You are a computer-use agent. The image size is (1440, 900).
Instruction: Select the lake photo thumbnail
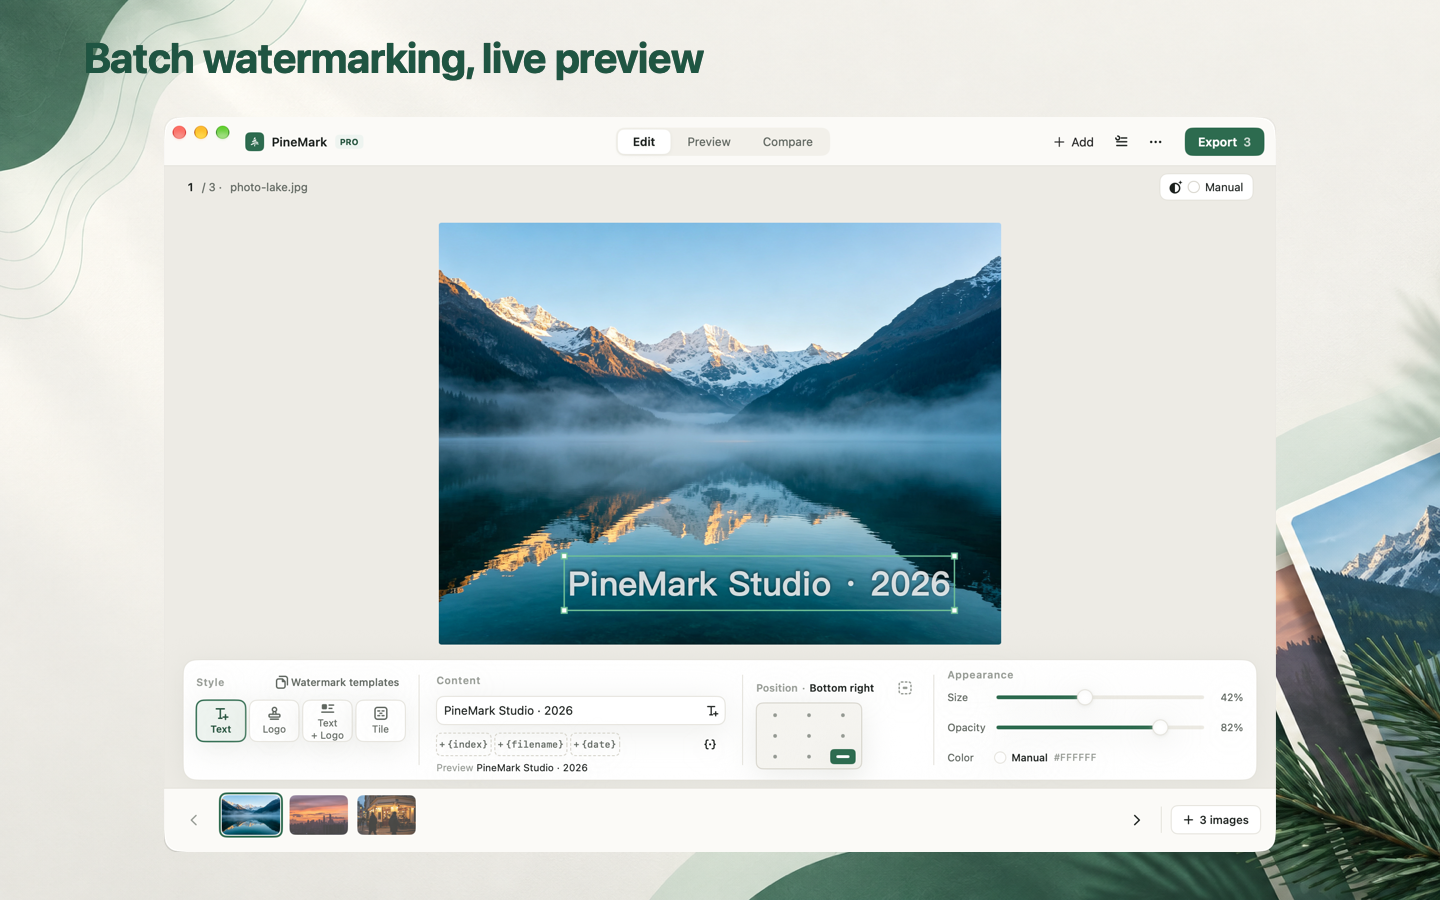pos(251,815)
